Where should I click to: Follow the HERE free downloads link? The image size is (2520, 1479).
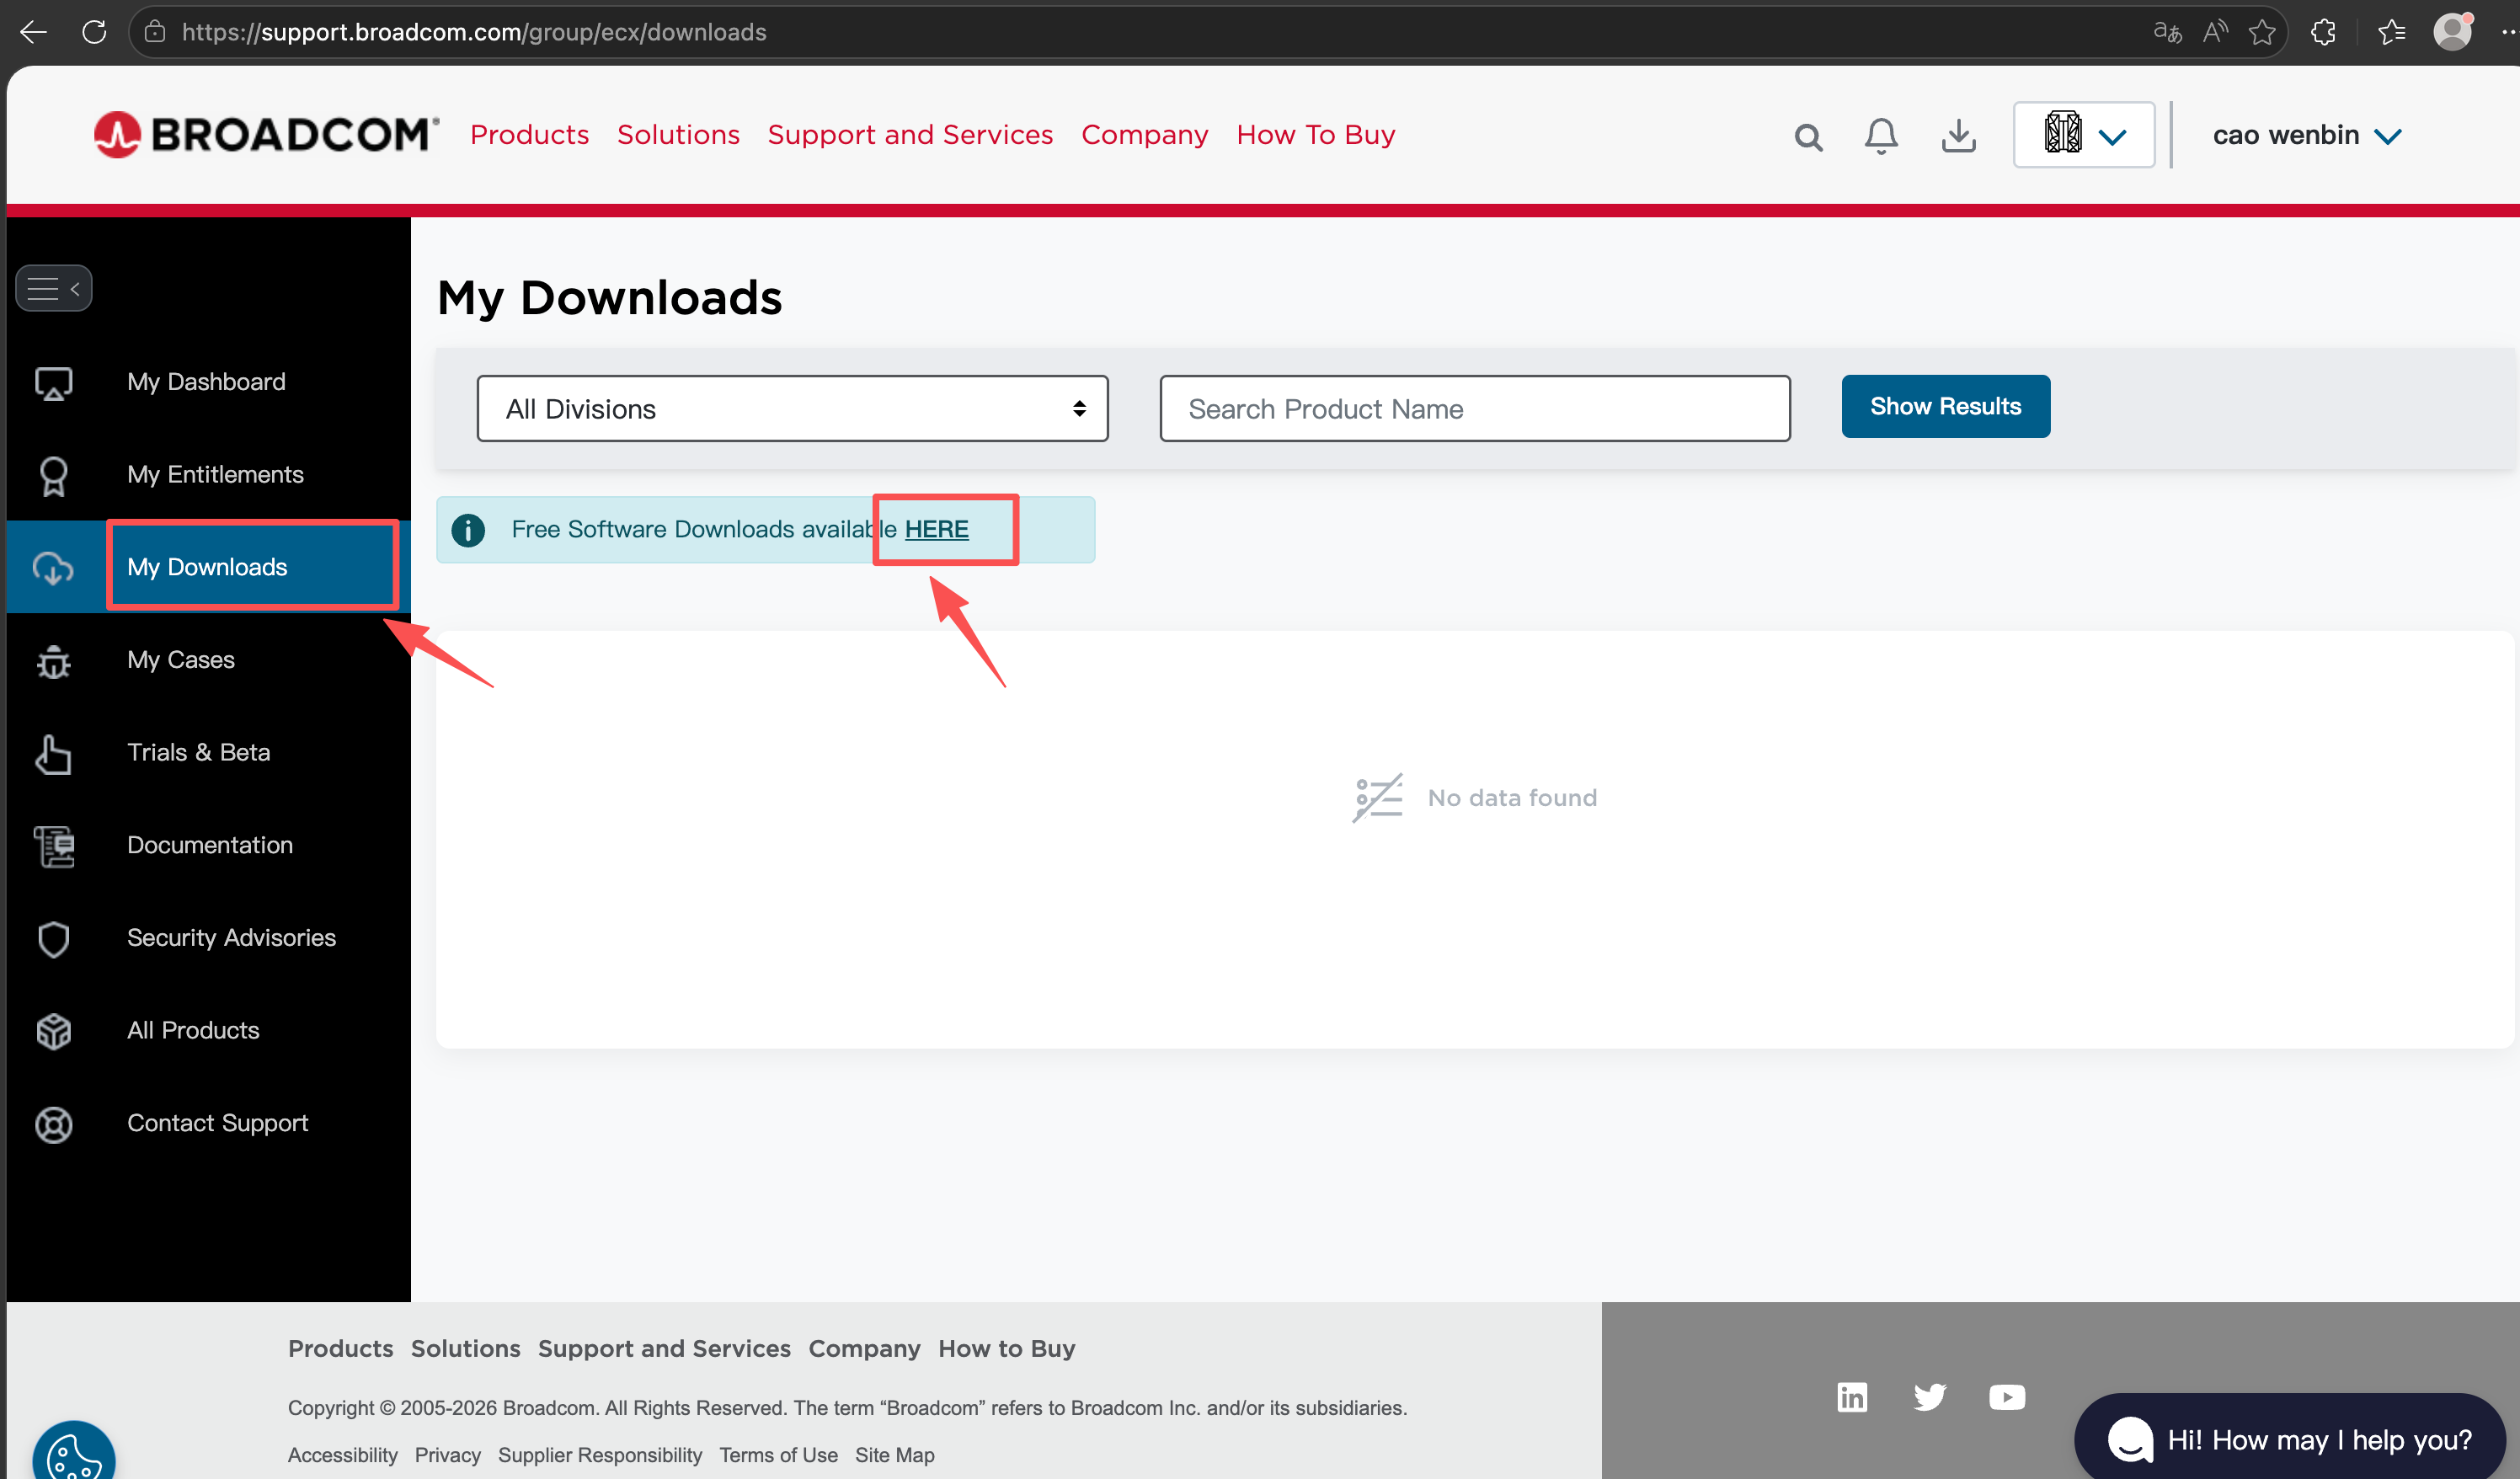[936, 529]
